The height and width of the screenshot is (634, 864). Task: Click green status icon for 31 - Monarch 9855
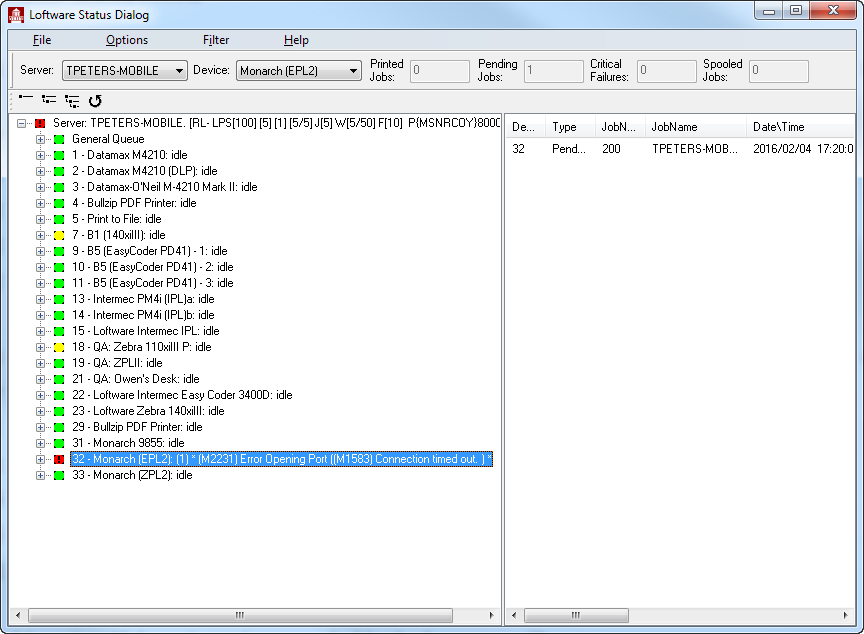pyautogui.click(x=59, y=443)
